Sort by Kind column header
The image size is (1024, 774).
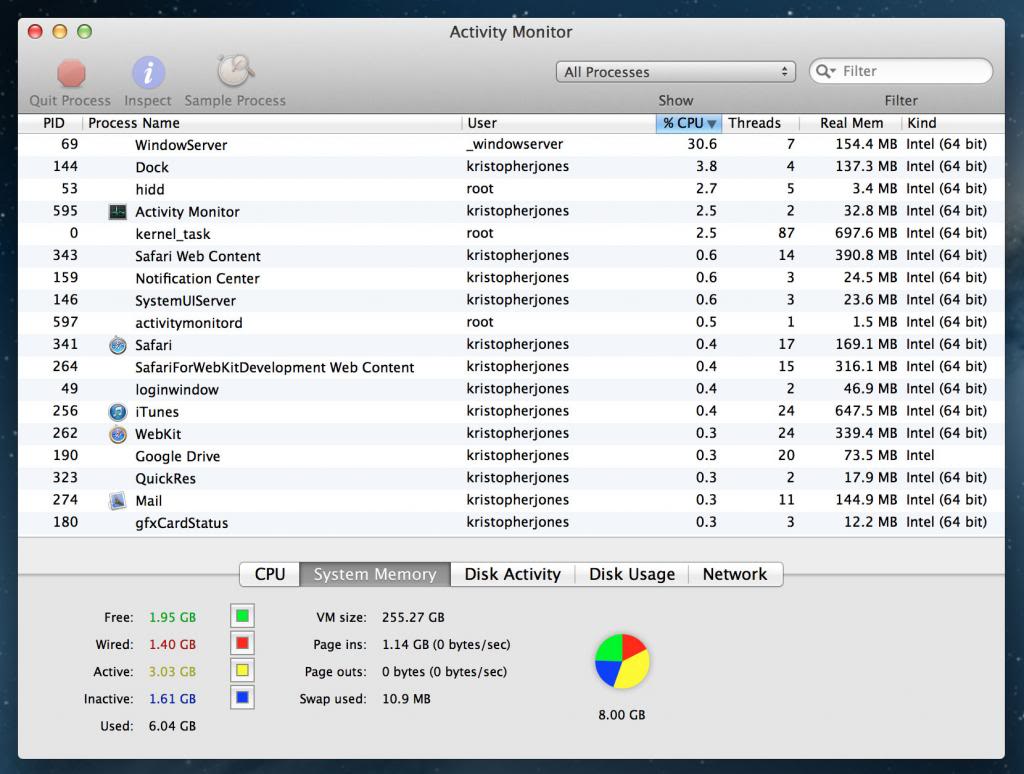(953, 123)
